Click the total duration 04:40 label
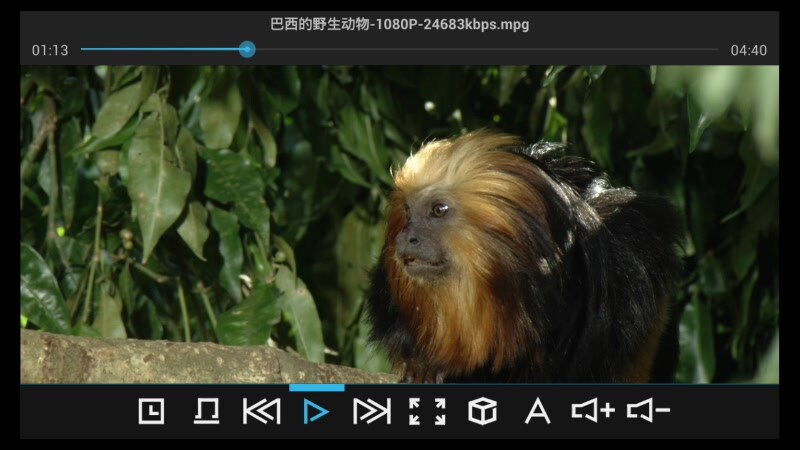Screen dimensions: 800x450 (x=748, y=50)
